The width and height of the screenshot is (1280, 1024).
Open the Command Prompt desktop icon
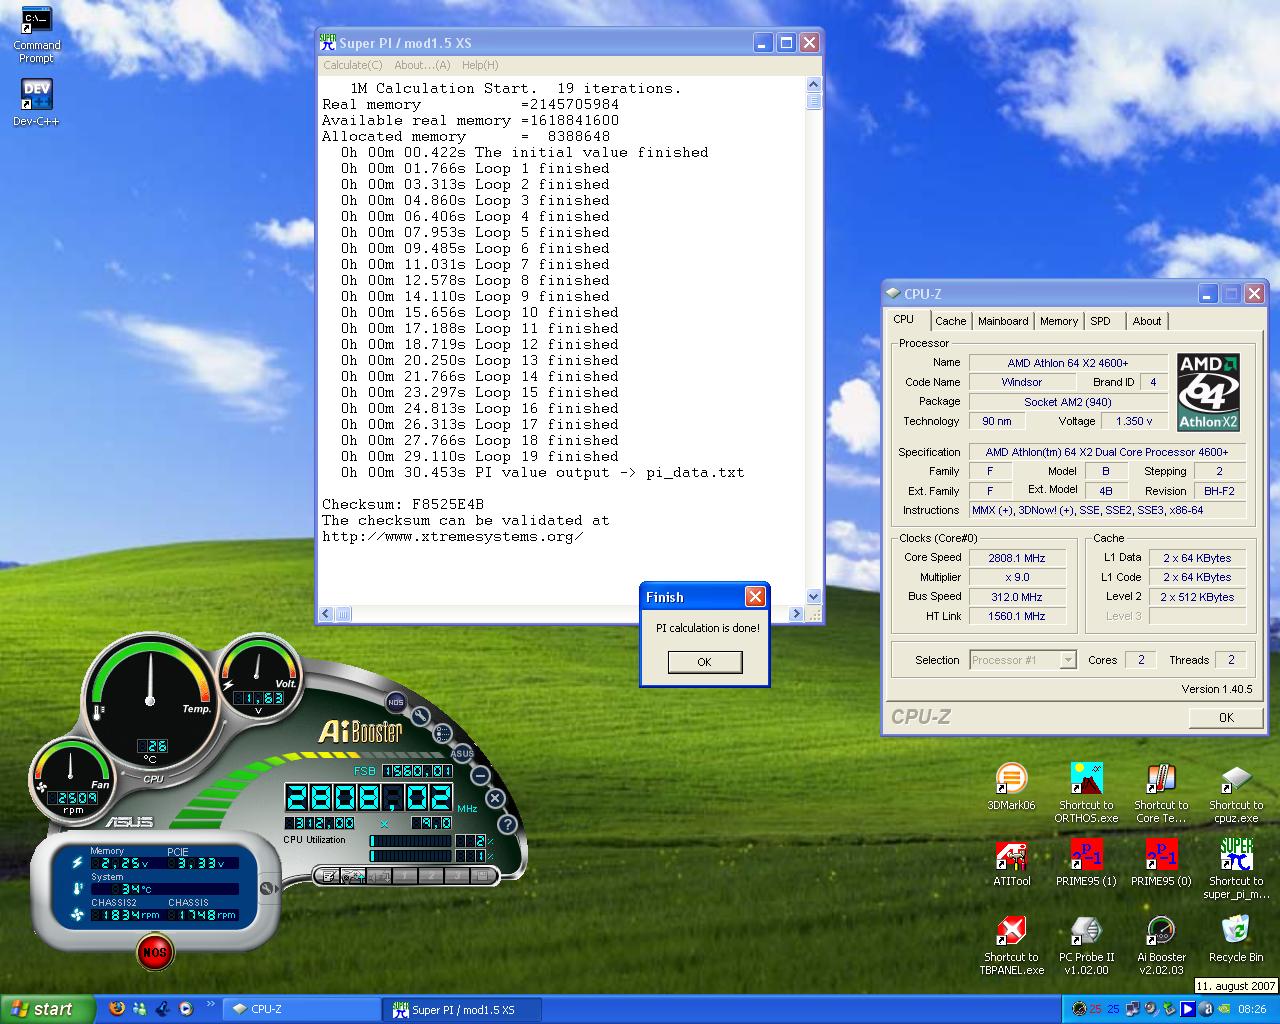pyautogui.click(x=37, y=34)
